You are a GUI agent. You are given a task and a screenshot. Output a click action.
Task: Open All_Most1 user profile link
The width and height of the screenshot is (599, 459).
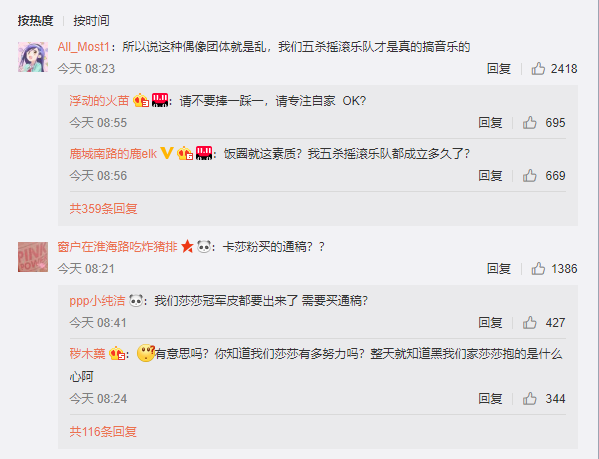84,47
